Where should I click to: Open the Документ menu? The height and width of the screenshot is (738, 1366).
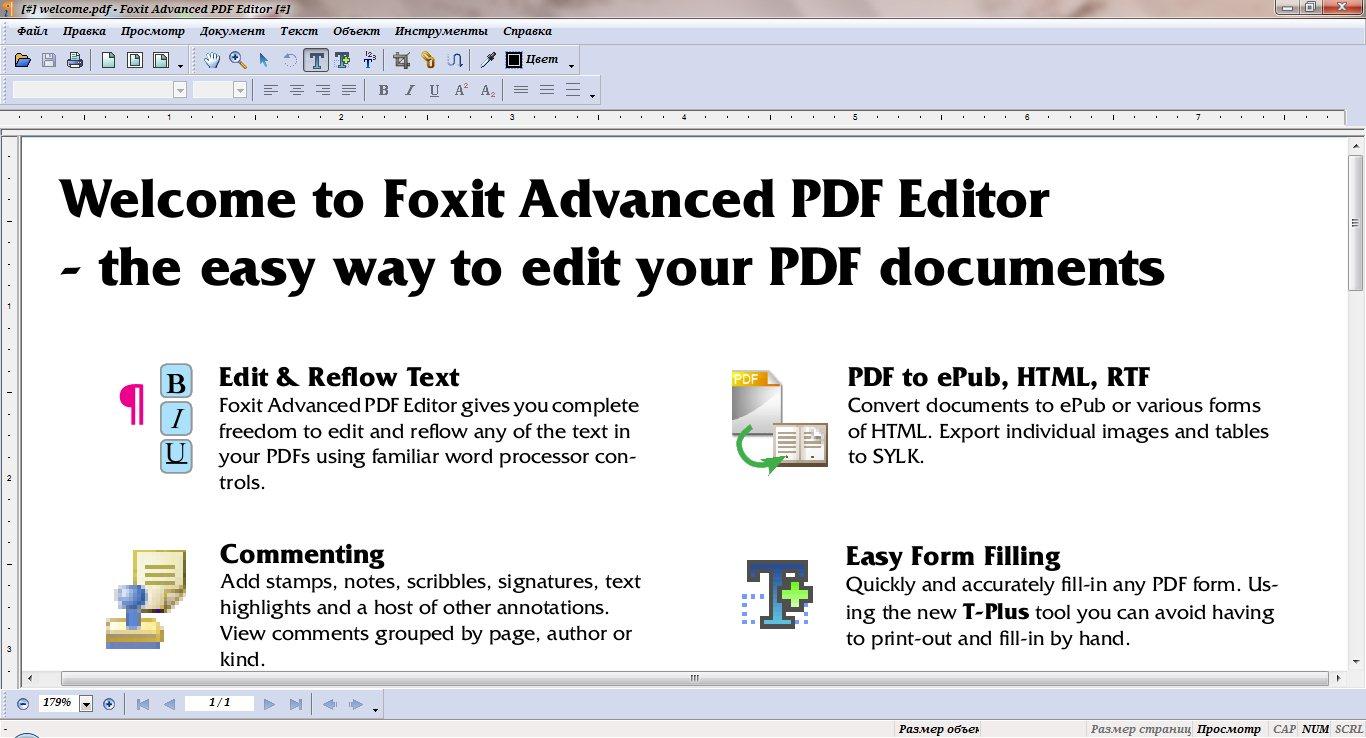(233, 31)
